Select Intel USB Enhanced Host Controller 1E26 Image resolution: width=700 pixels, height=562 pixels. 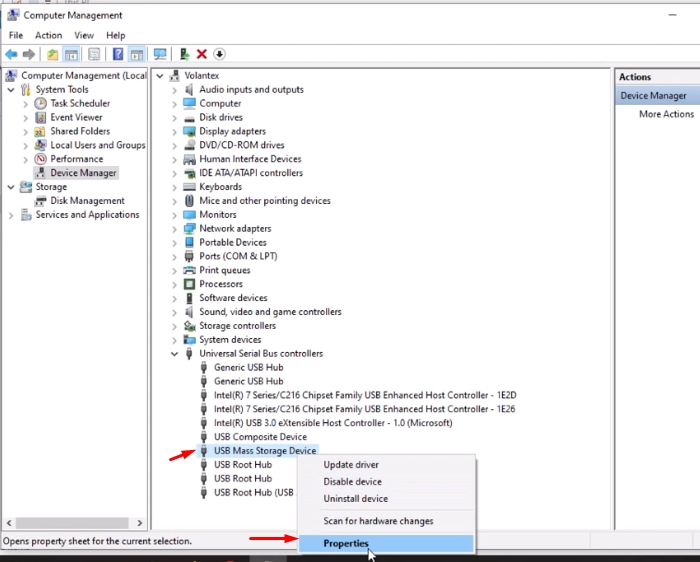364,409
